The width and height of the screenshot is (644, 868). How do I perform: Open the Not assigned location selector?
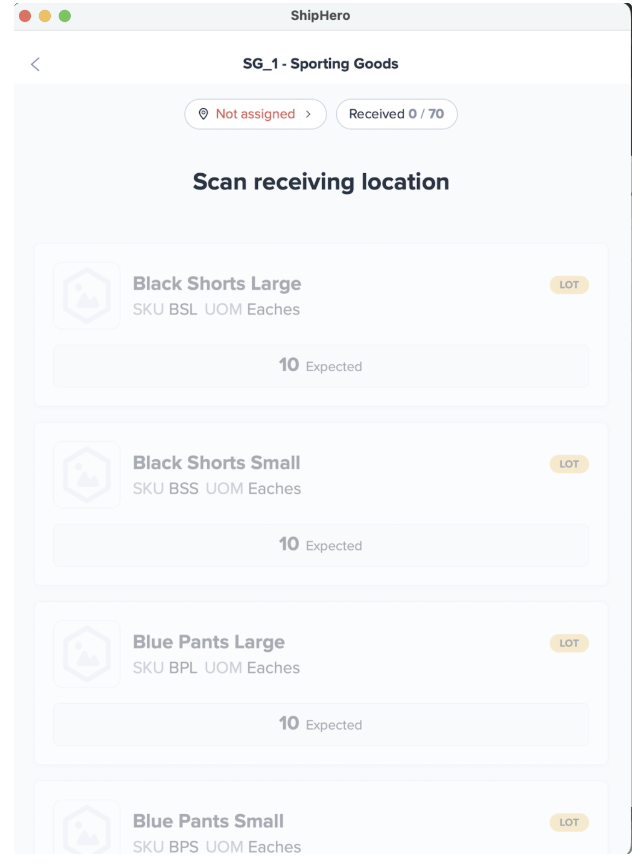point(255,114)
